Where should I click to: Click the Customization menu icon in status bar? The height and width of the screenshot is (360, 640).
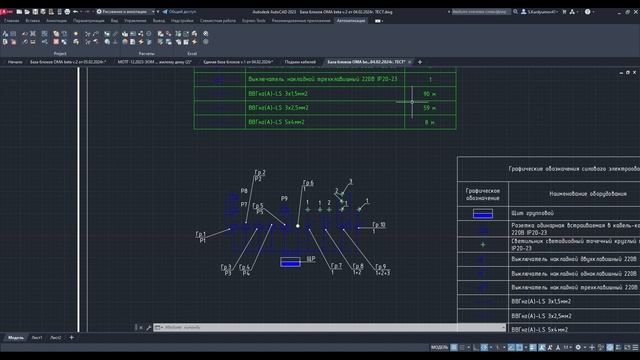pos(635,347)
